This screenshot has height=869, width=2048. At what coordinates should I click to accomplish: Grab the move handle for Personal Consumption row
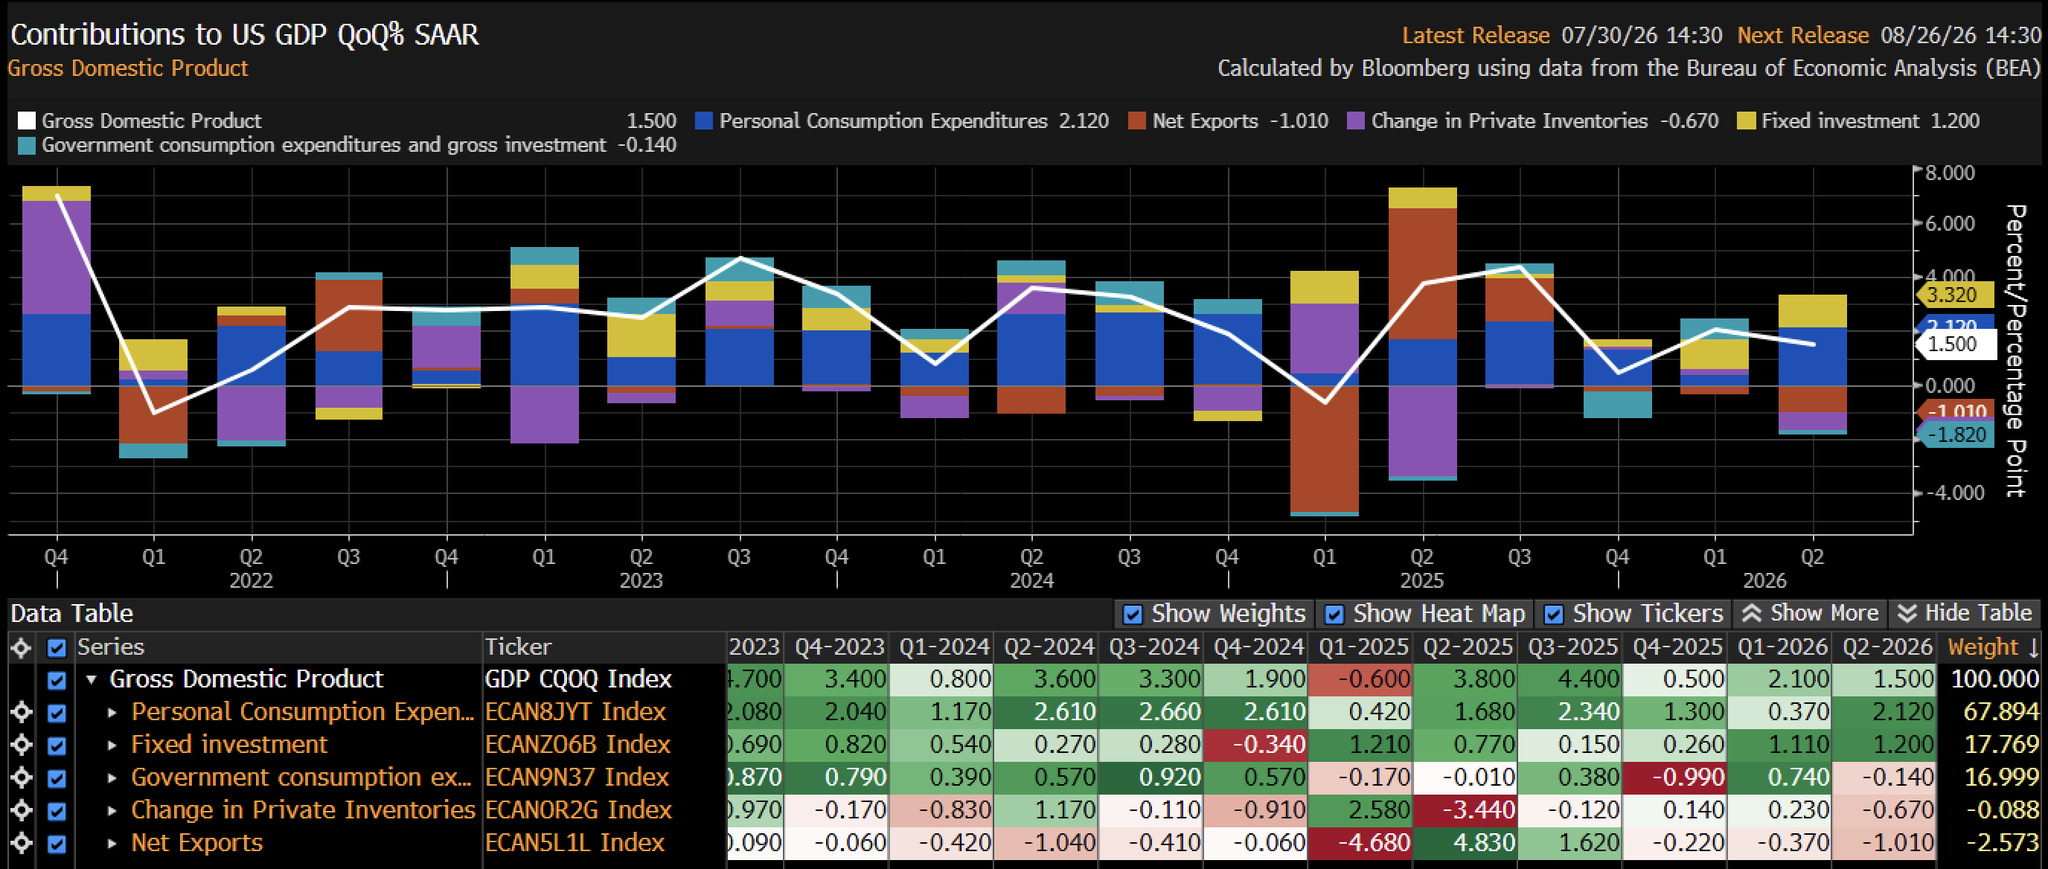(21, 712)
